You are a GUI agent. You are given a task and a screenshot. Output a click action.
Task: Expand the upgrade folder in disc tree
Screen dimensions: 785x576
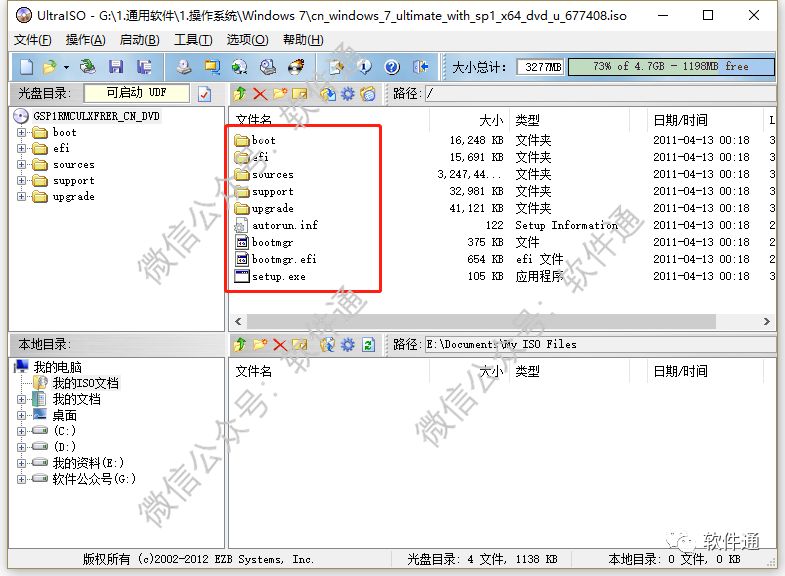[x=21, y=197]
